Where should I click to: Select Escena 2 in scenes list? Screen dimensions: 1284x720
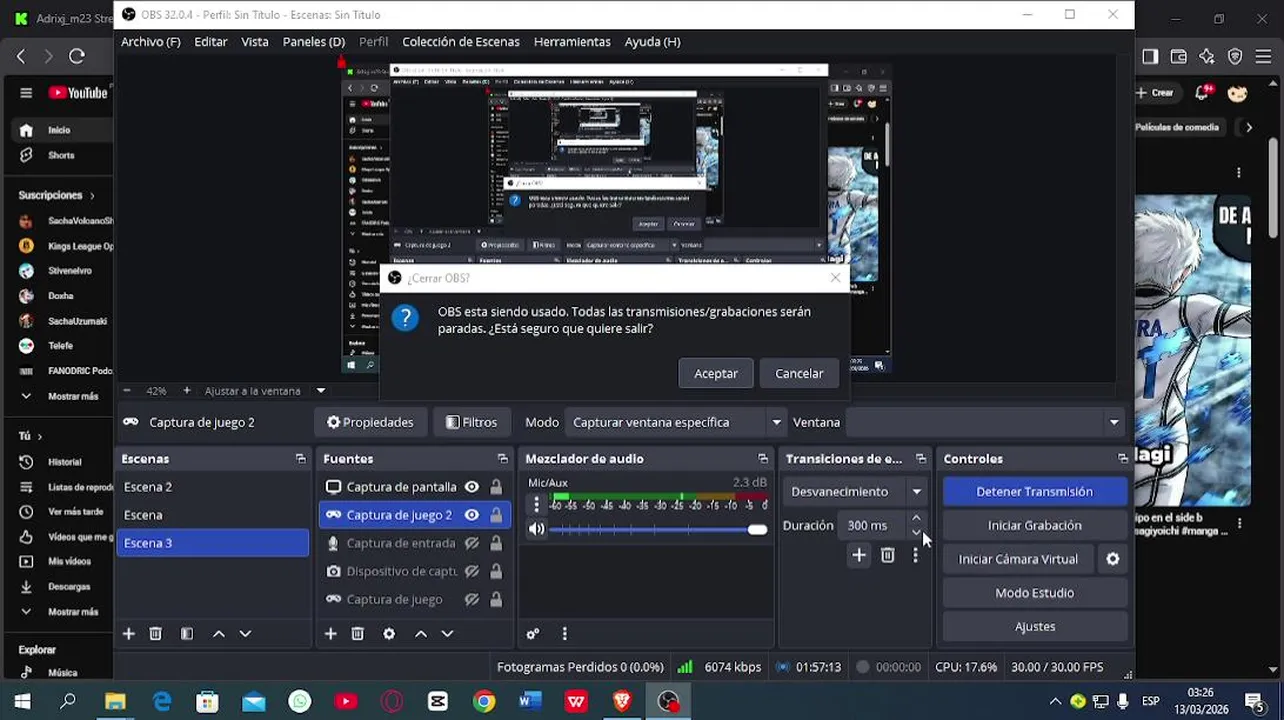click(213, 487)
